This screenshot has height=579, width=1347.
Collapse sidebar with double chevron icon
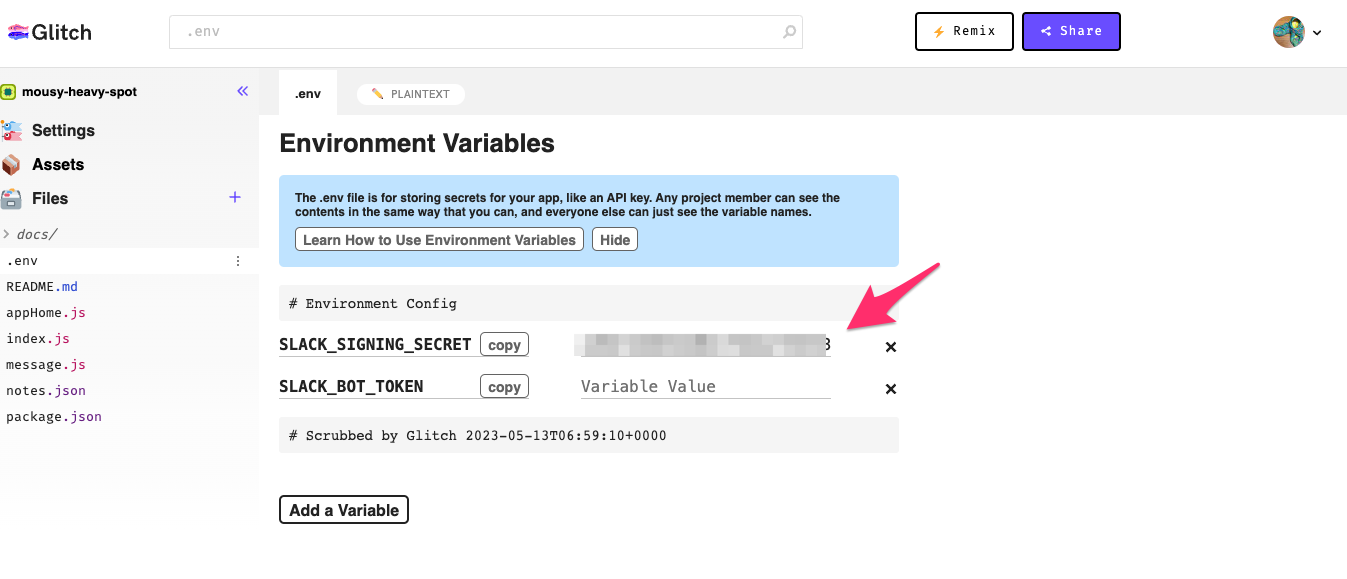tap(242, 91)
